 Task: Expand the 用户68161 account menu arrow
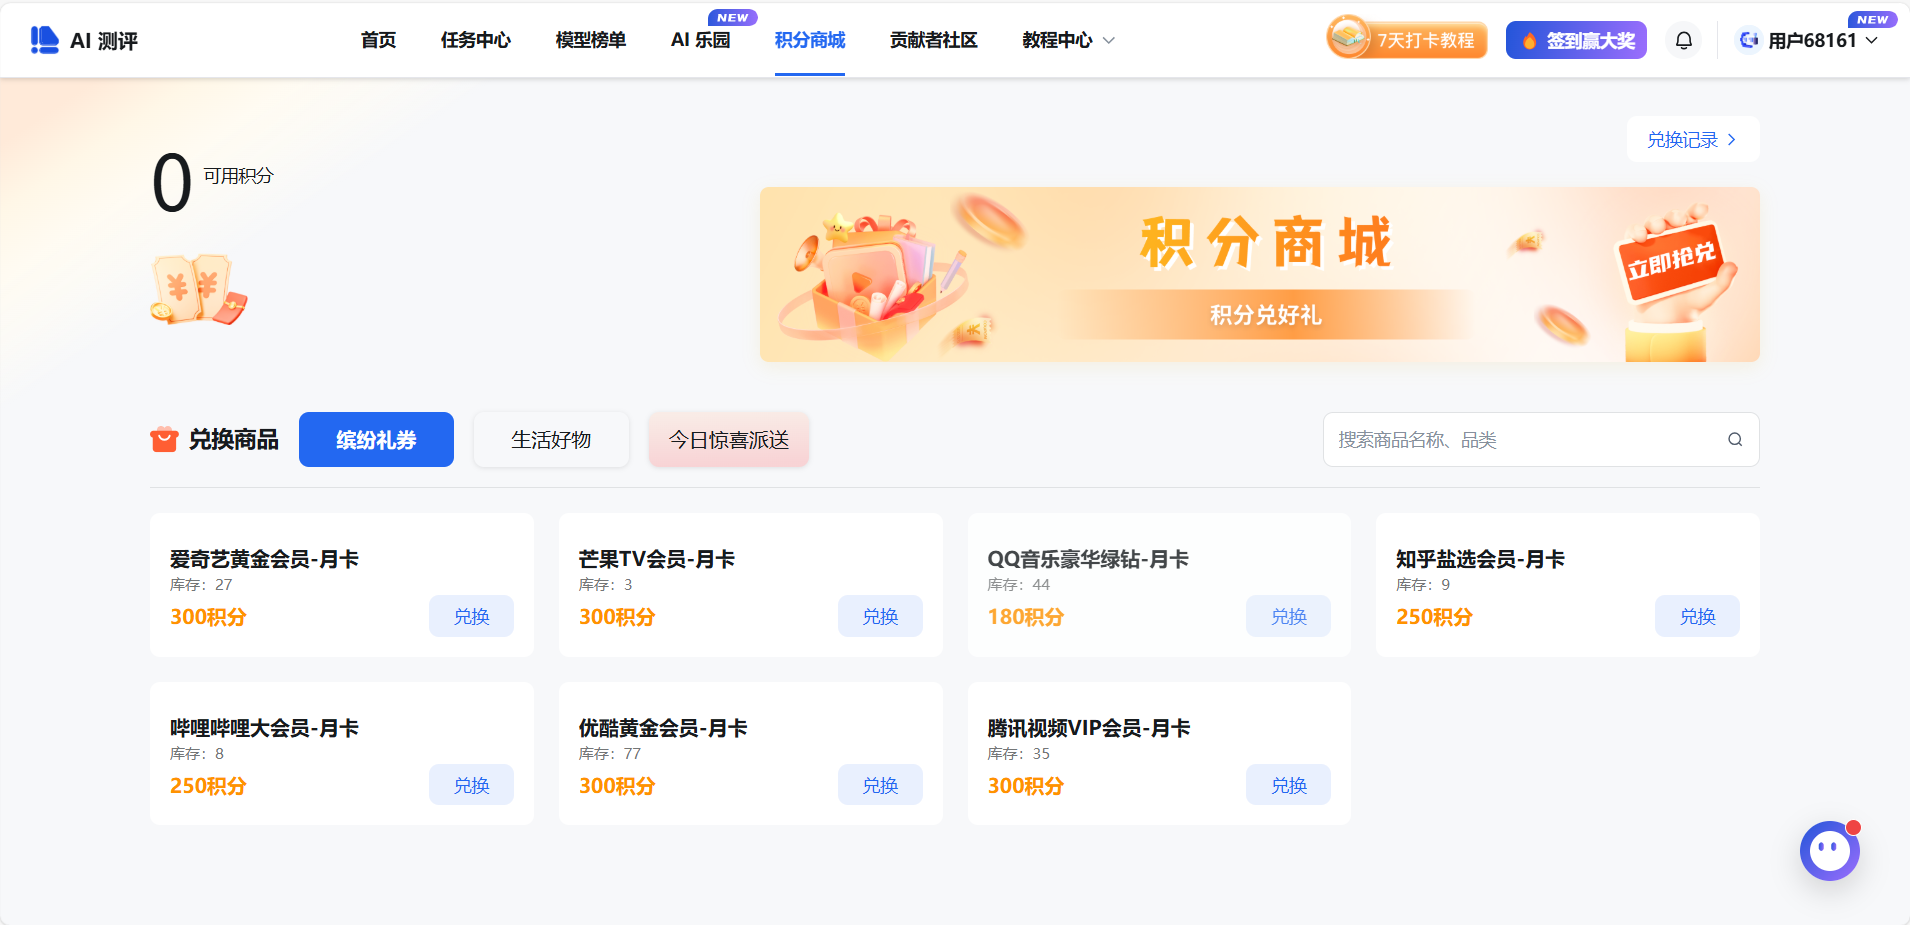pyautogui.click(x=1871, y=40)
